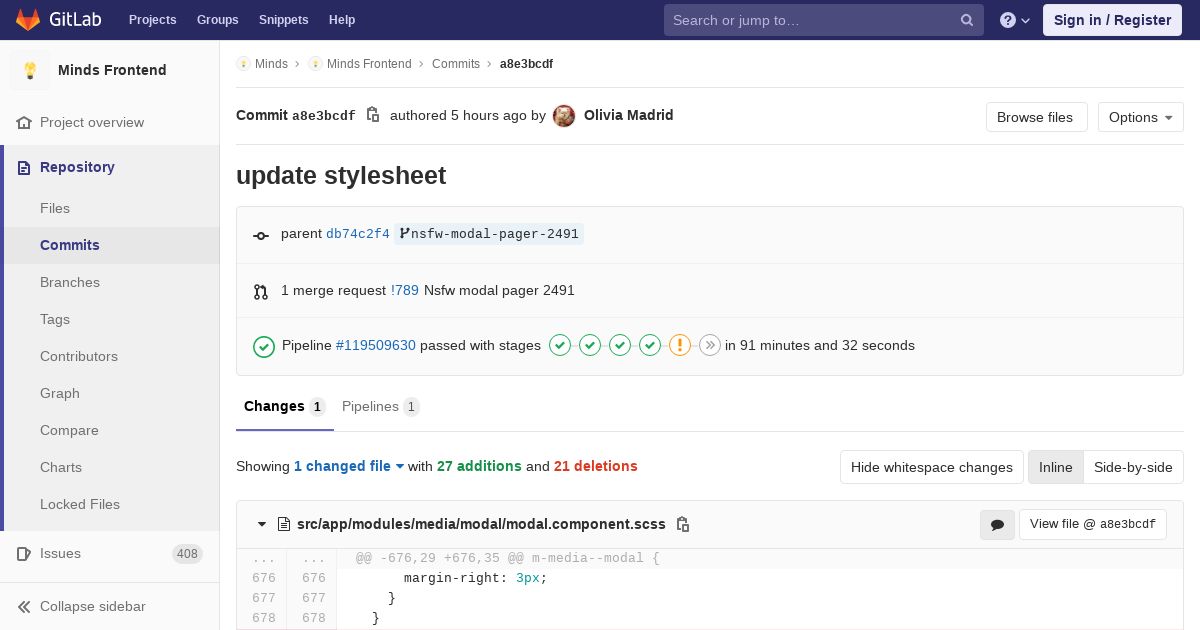The height and width of the screenshot is (630, 1200).
Task: Collapse the modal.component.scss diff
Action: point(262,524)
